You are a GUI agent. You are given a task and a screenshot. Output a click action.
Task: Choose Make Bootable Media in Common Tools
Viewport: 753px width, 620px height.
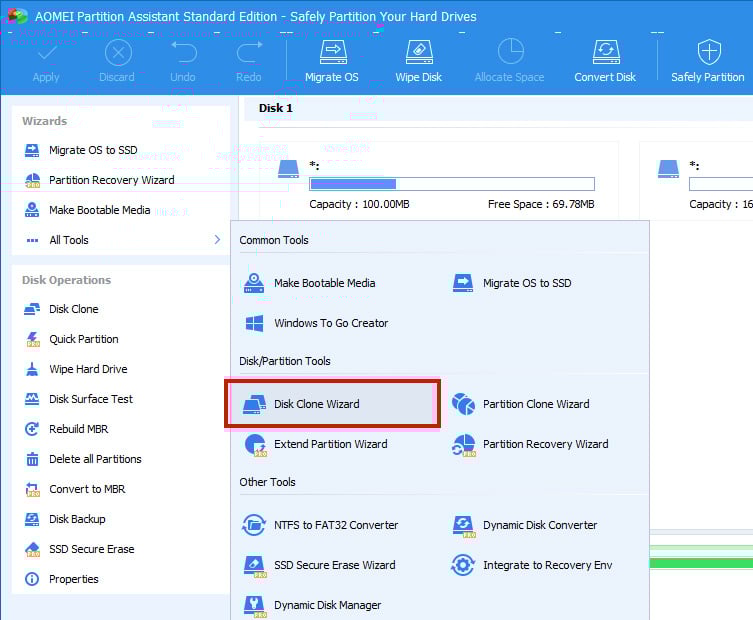[x=325, y=283]
